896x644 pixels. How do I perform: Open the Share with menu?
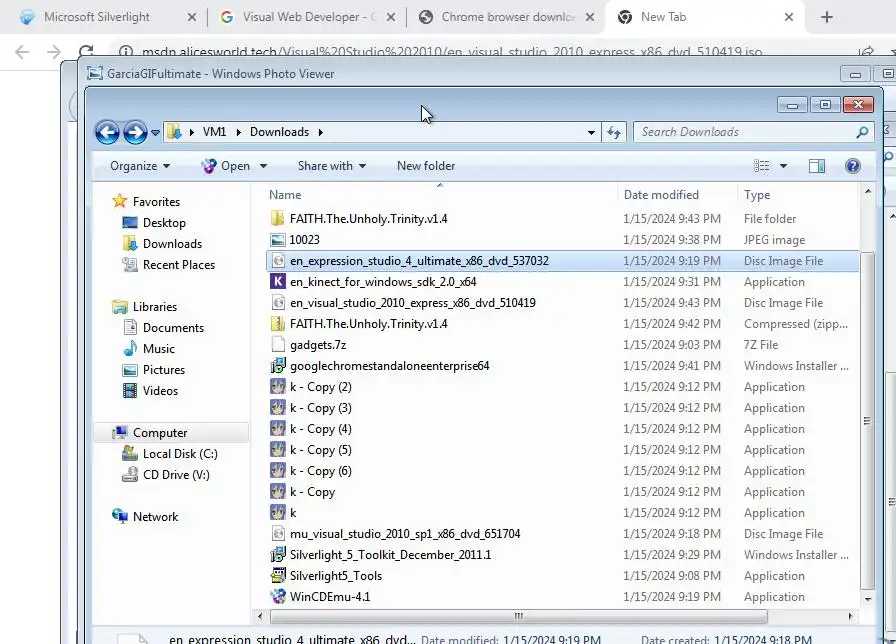(x=331, y=166)
